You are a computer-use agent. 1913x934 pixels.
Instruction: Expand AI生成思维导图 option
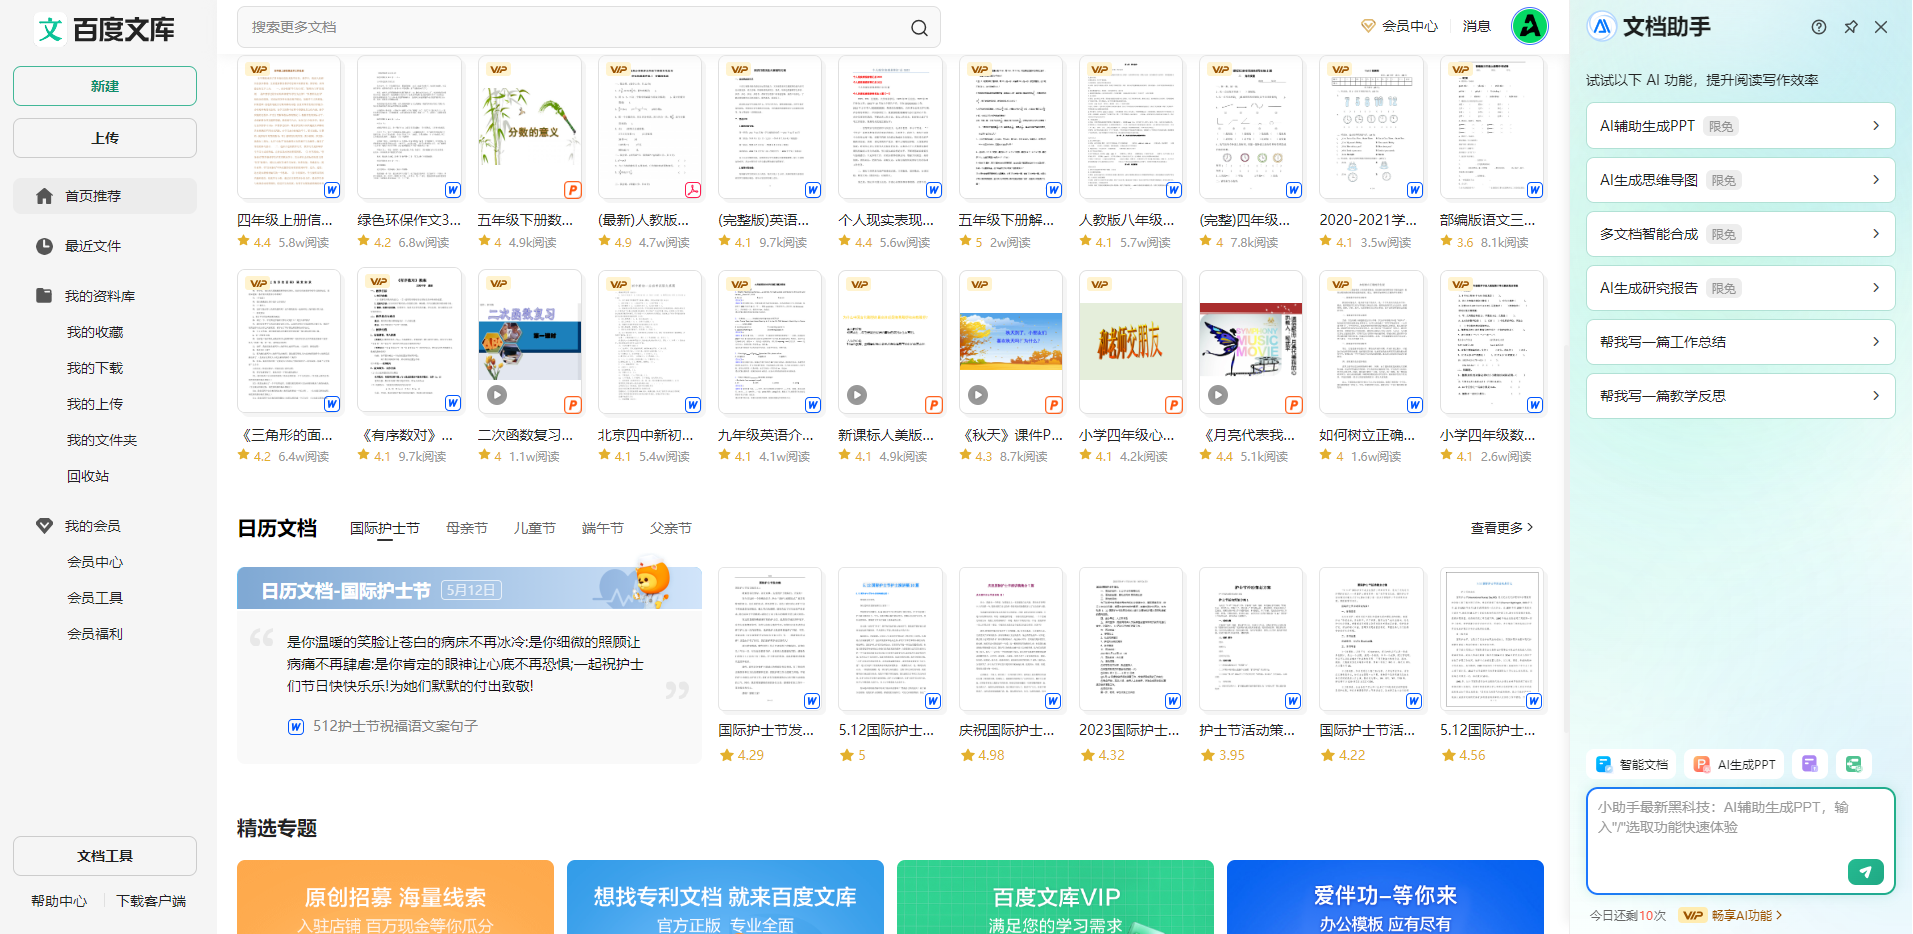click(1875, 180)
